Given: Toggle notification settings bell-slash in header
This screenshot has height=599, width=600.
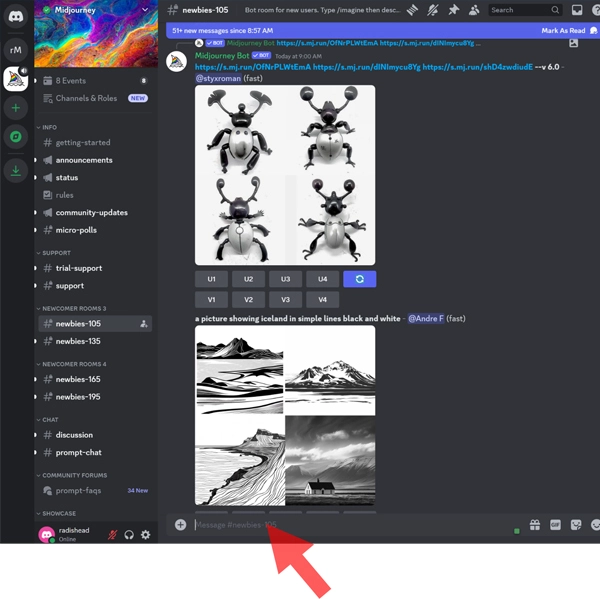Looking at the screenshot, I should click(x=433, y=10).
